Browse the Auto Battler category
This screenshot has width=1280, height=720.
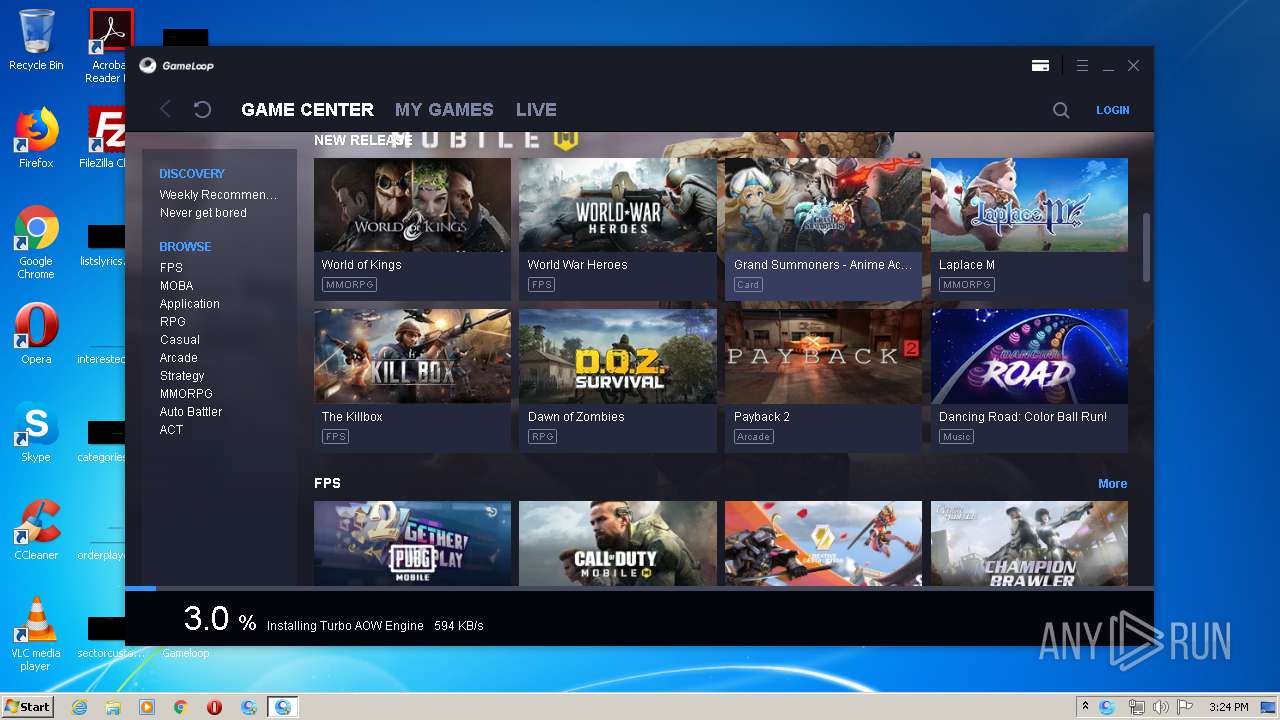[x=191, y=412]
